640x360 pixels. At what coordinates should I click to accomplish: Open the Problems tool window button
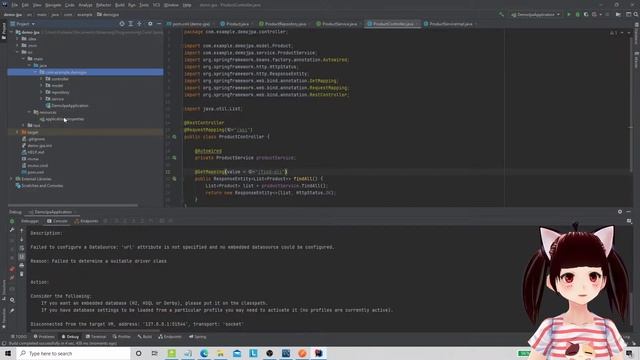(x=44, y=337)
